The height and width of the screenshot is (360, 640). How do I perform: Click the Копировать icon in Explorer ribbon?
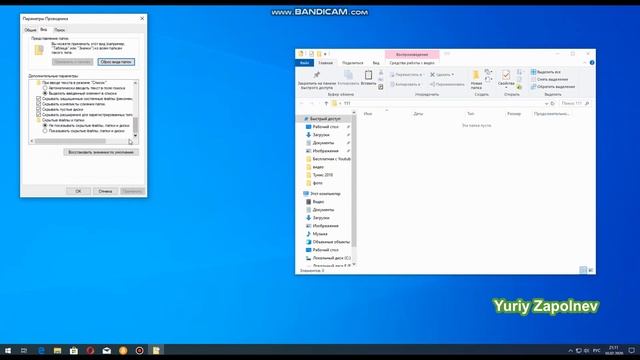coord(348,75)
